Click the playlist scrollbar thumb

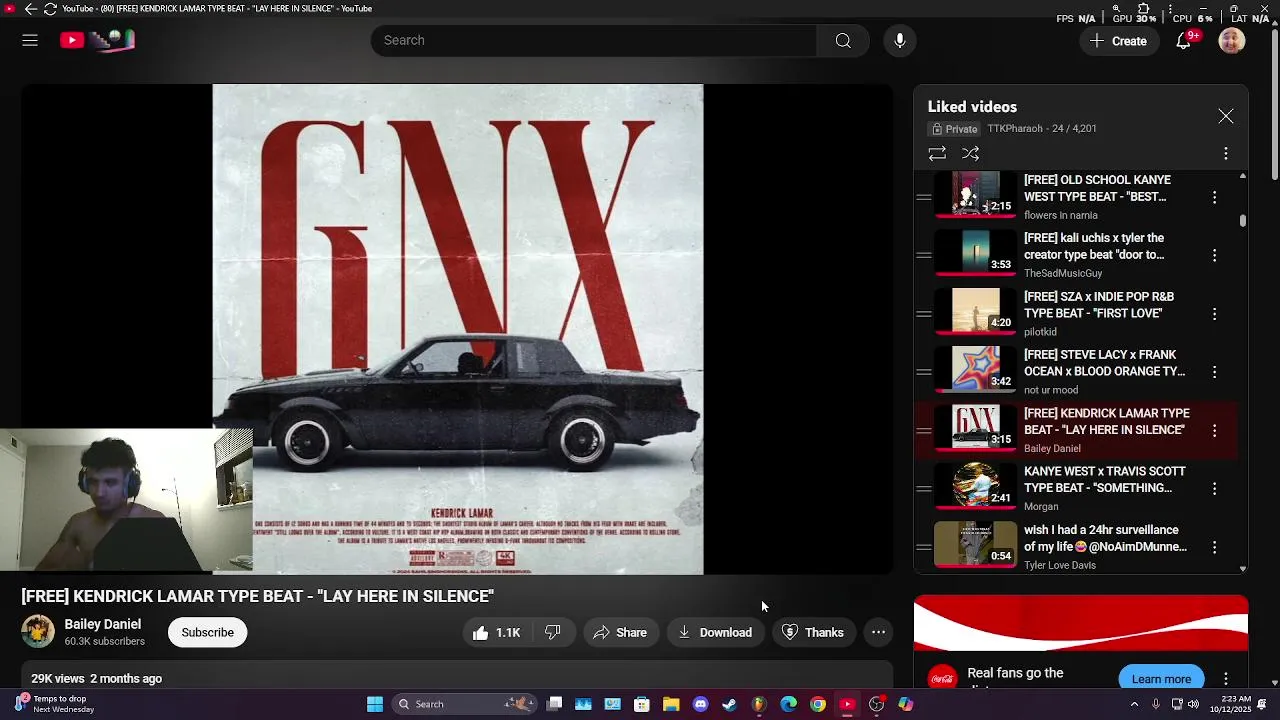(x=1243, y=220)
